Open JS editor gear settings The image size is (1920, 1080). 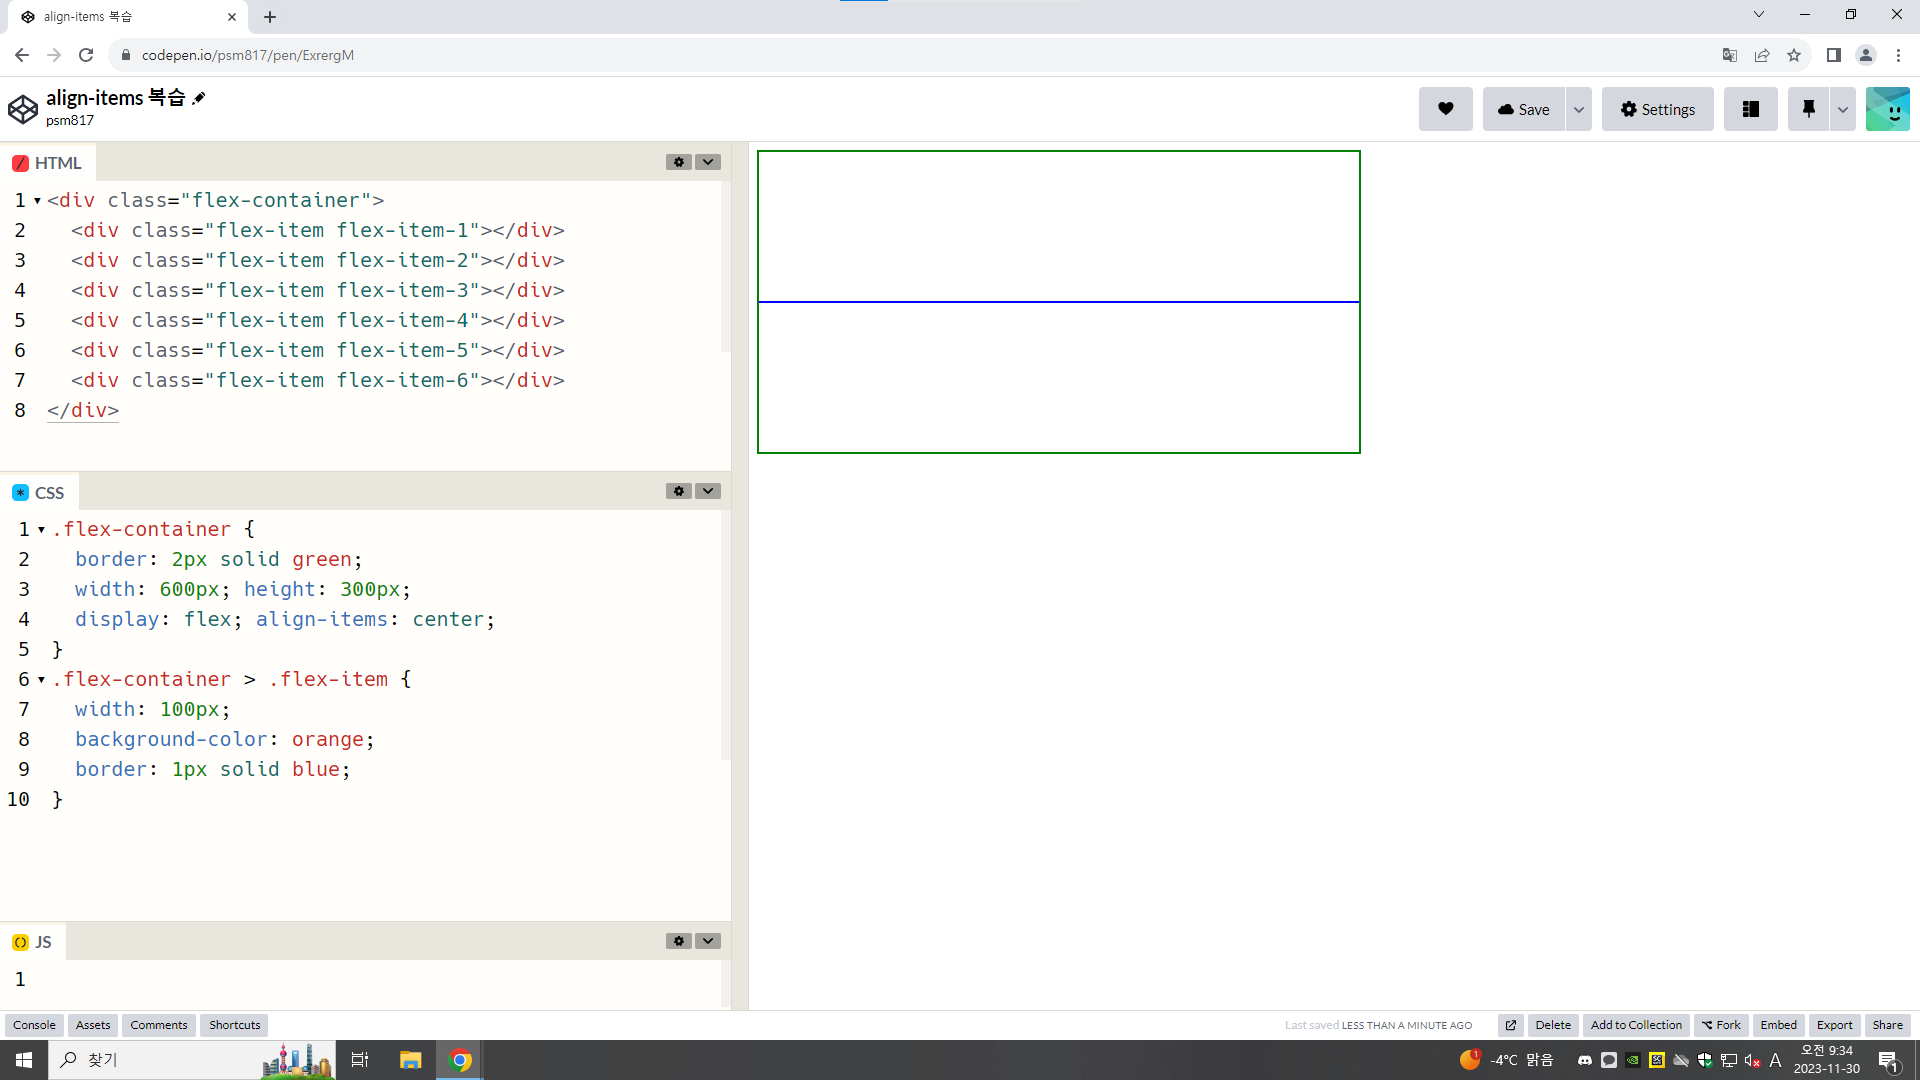click(679, 941)
